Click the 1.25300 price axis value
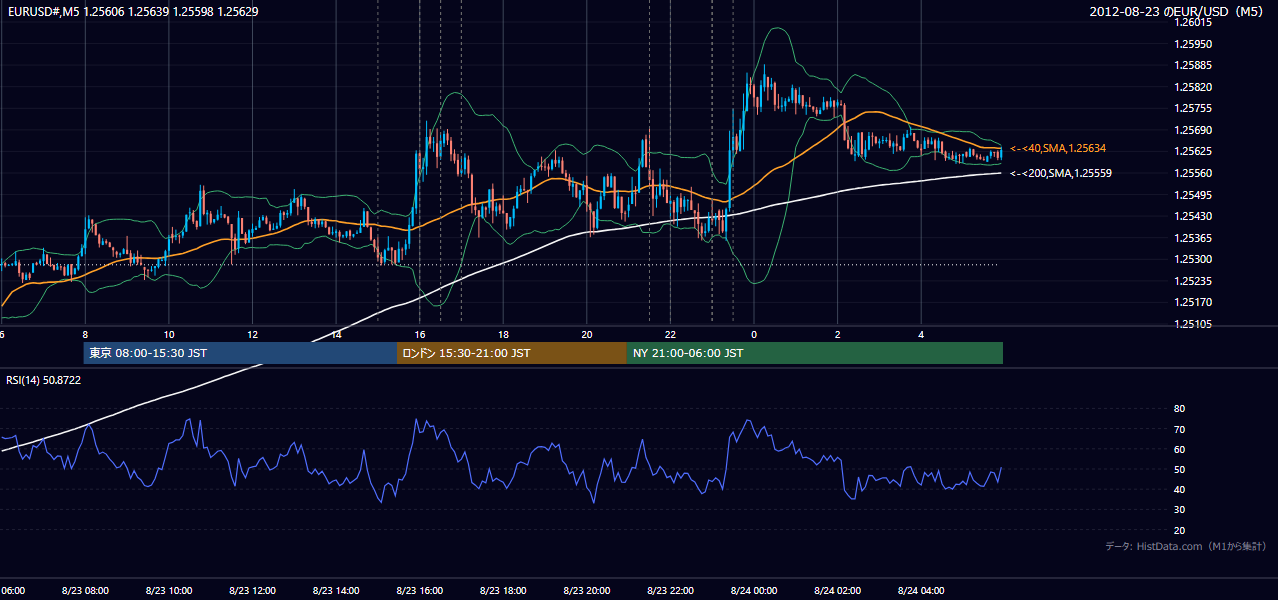The height and width of the screenshot is (600, 1278). (x=1192, y=259)
